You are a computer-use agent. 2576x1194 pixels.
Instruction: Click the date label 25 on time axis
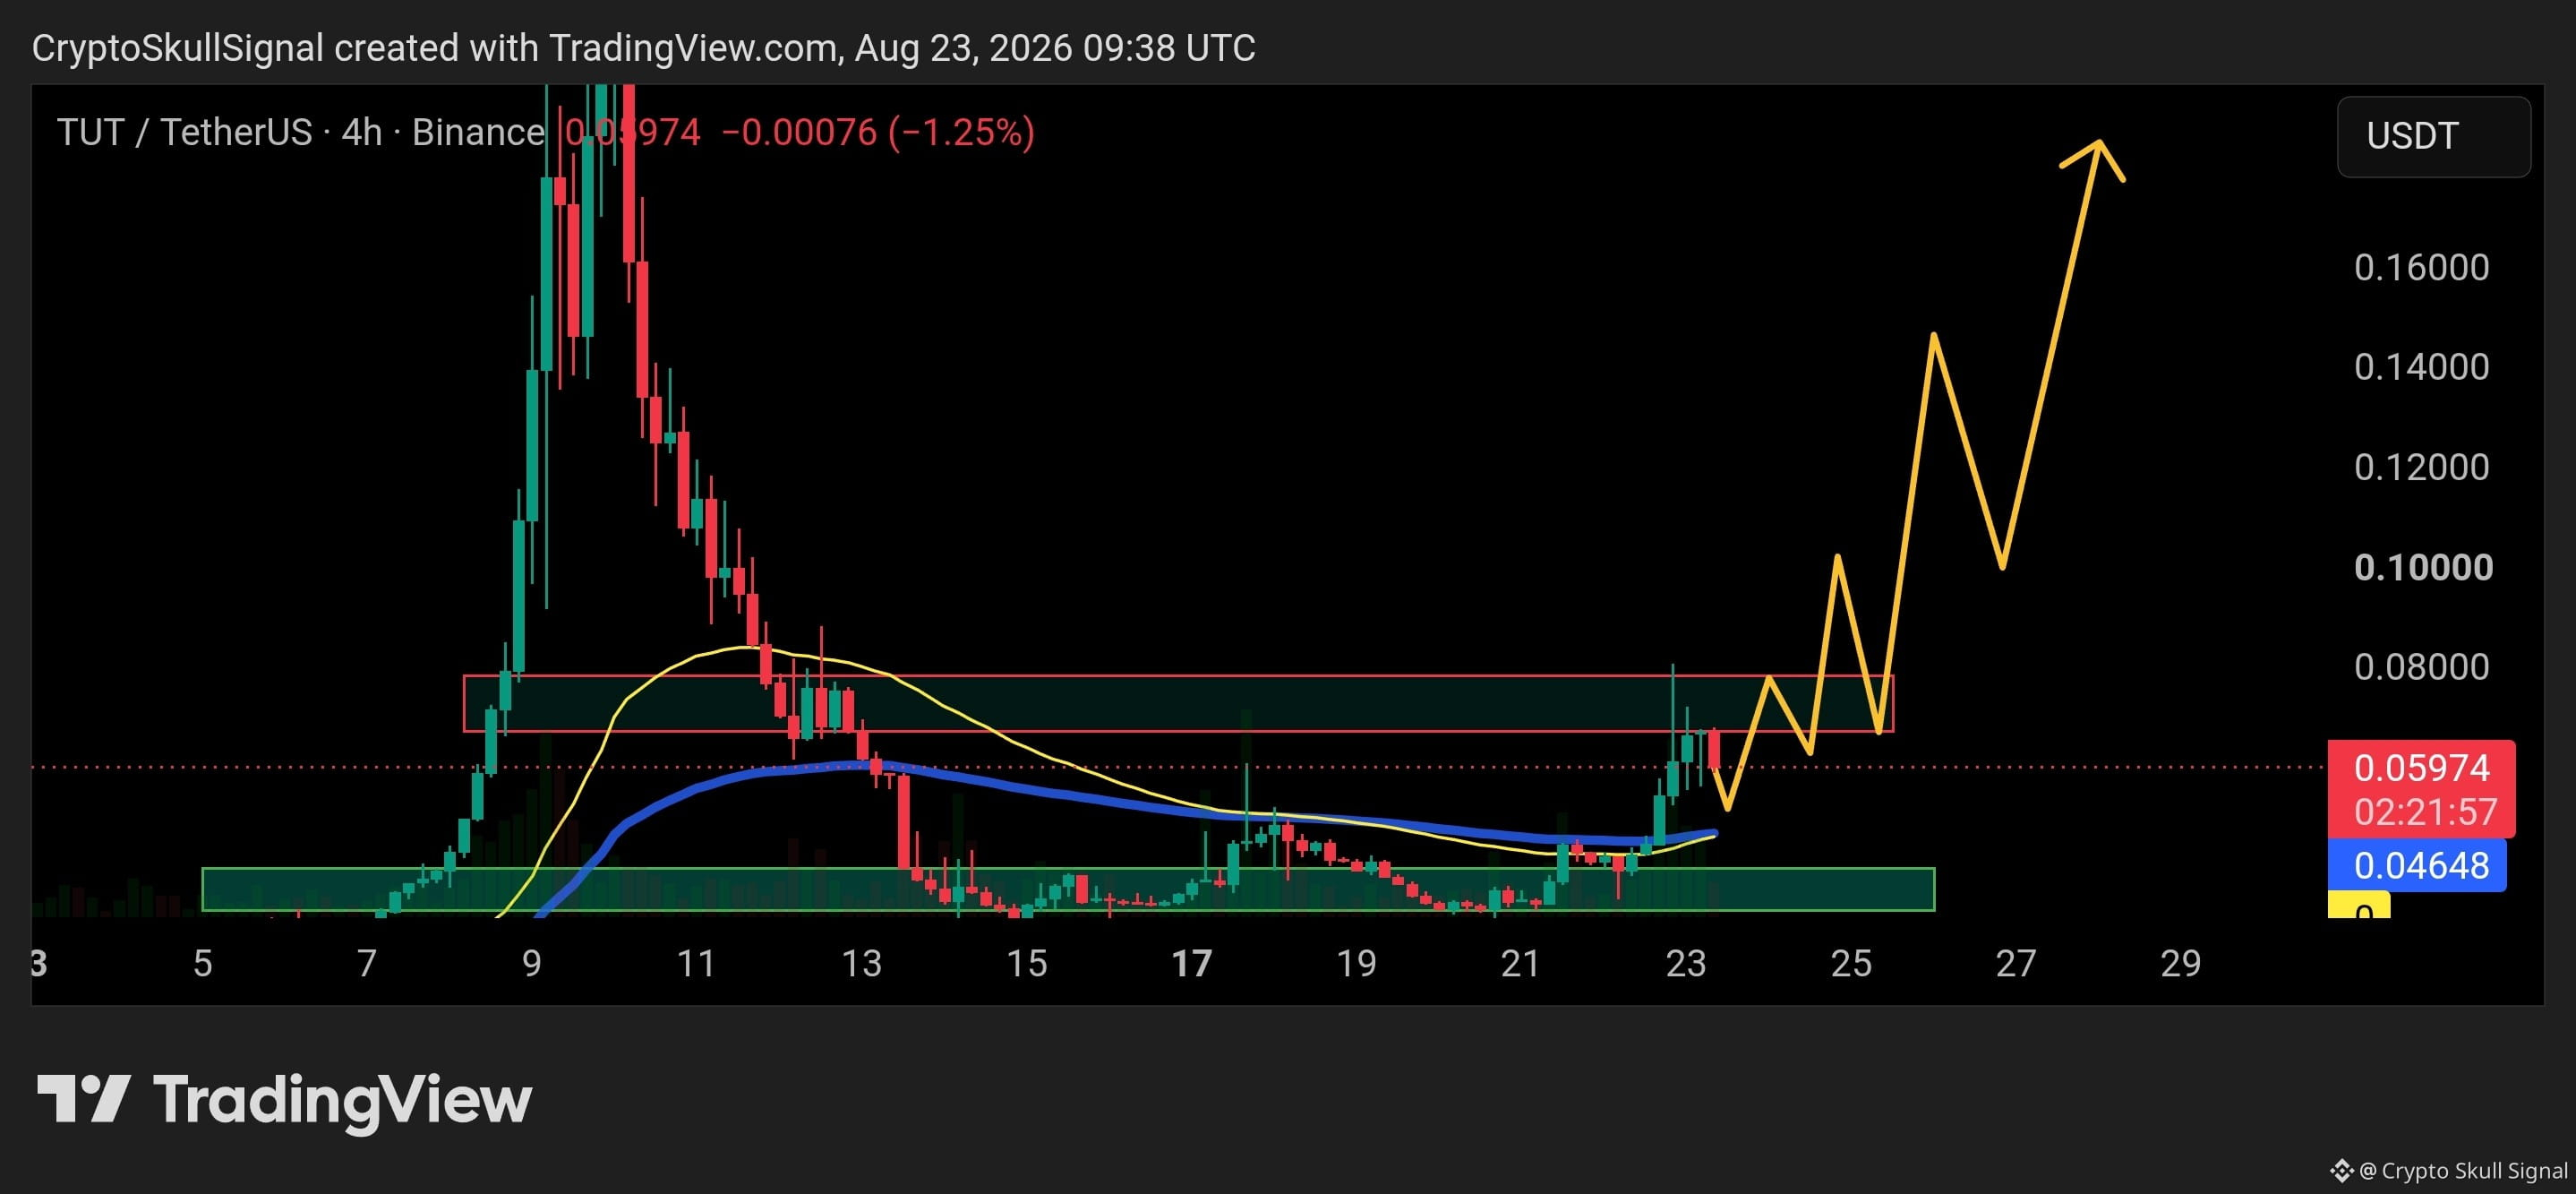pyautogui.click(x=1850, y=963)
